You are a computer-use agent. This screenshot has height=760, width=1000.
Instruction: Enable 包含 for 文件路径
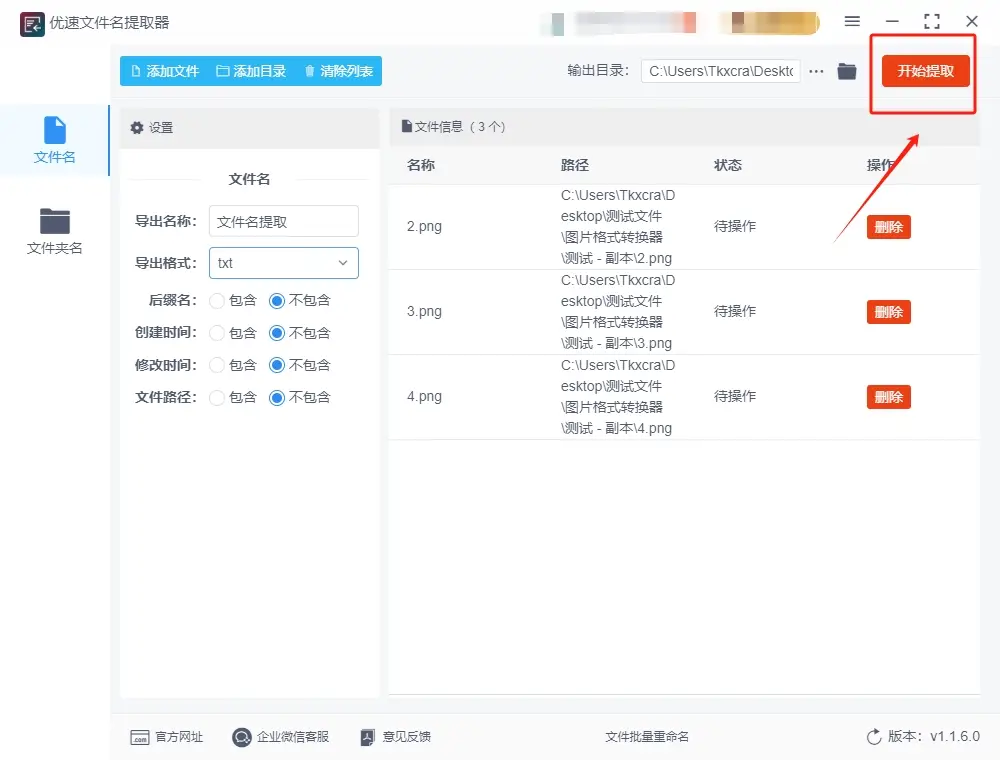217,397
